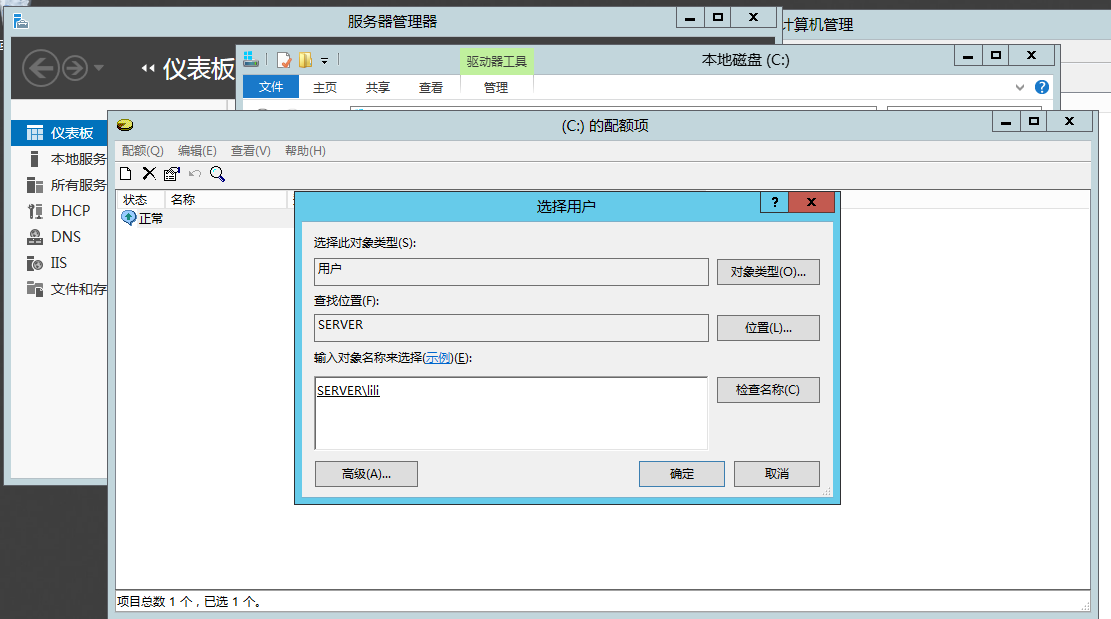
Task: Click the 高级(A)... button
Action: coord(366,474)
